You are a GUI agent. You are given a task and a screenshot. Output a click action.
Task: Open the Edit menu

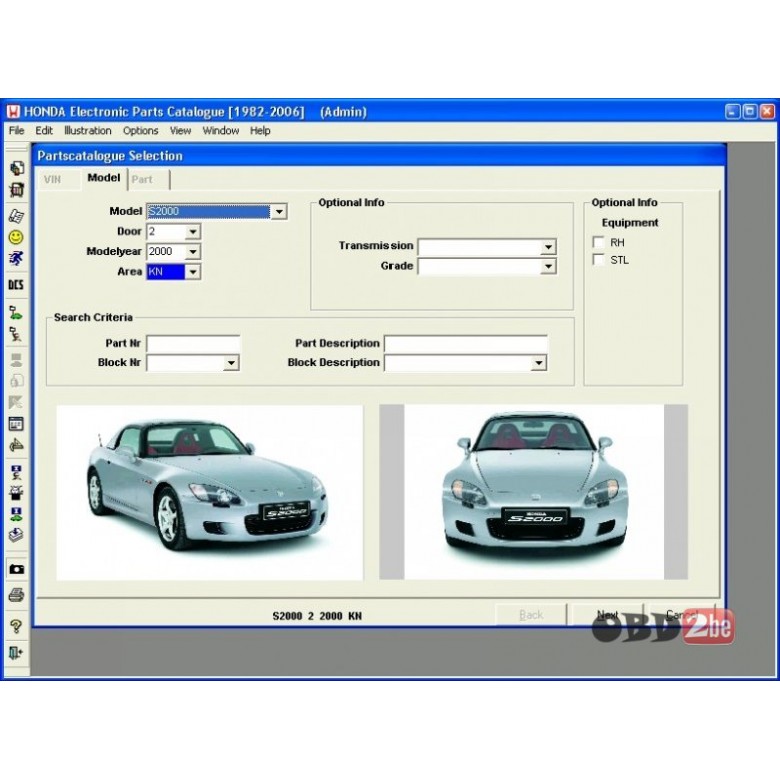(x=44, y=130)
